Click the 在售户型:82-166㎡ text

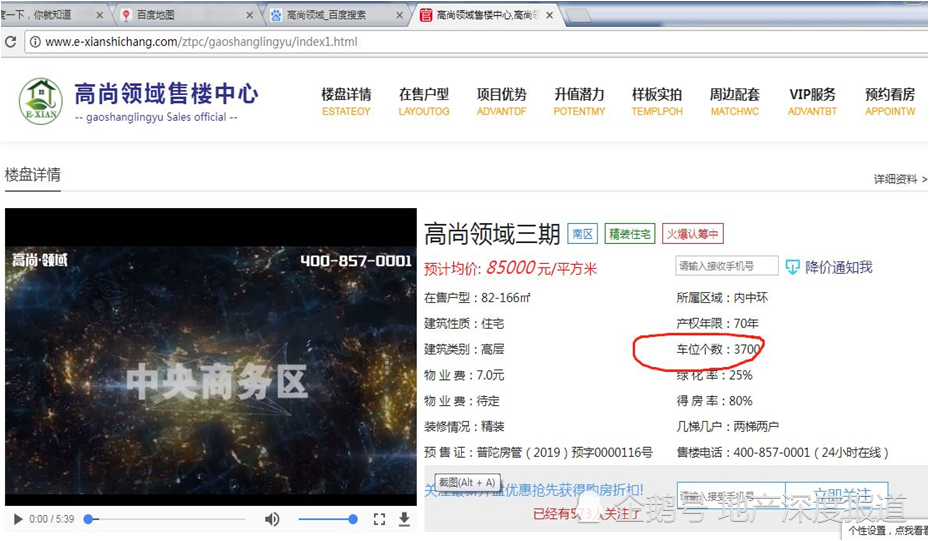click(477, 298)
